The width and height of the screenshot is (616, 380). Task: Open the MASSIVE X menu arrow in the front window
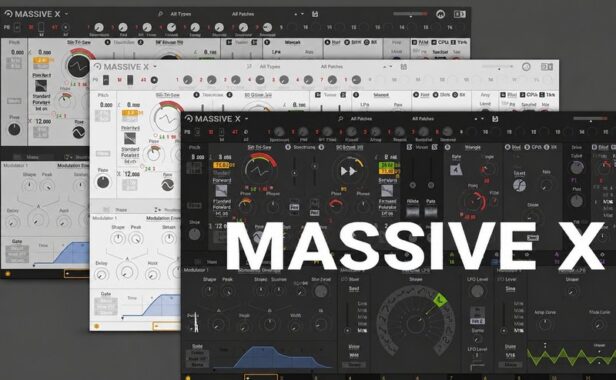[247, 119]
